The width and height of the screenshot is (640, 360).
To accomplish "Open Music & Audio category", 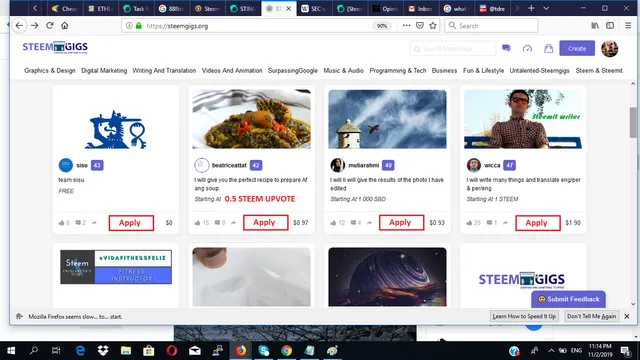I will (343, 71).
